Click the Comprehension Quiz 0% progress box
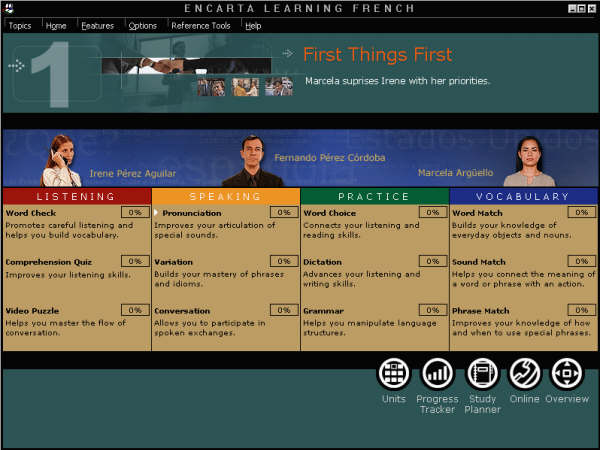 click(x=135, y=261)
